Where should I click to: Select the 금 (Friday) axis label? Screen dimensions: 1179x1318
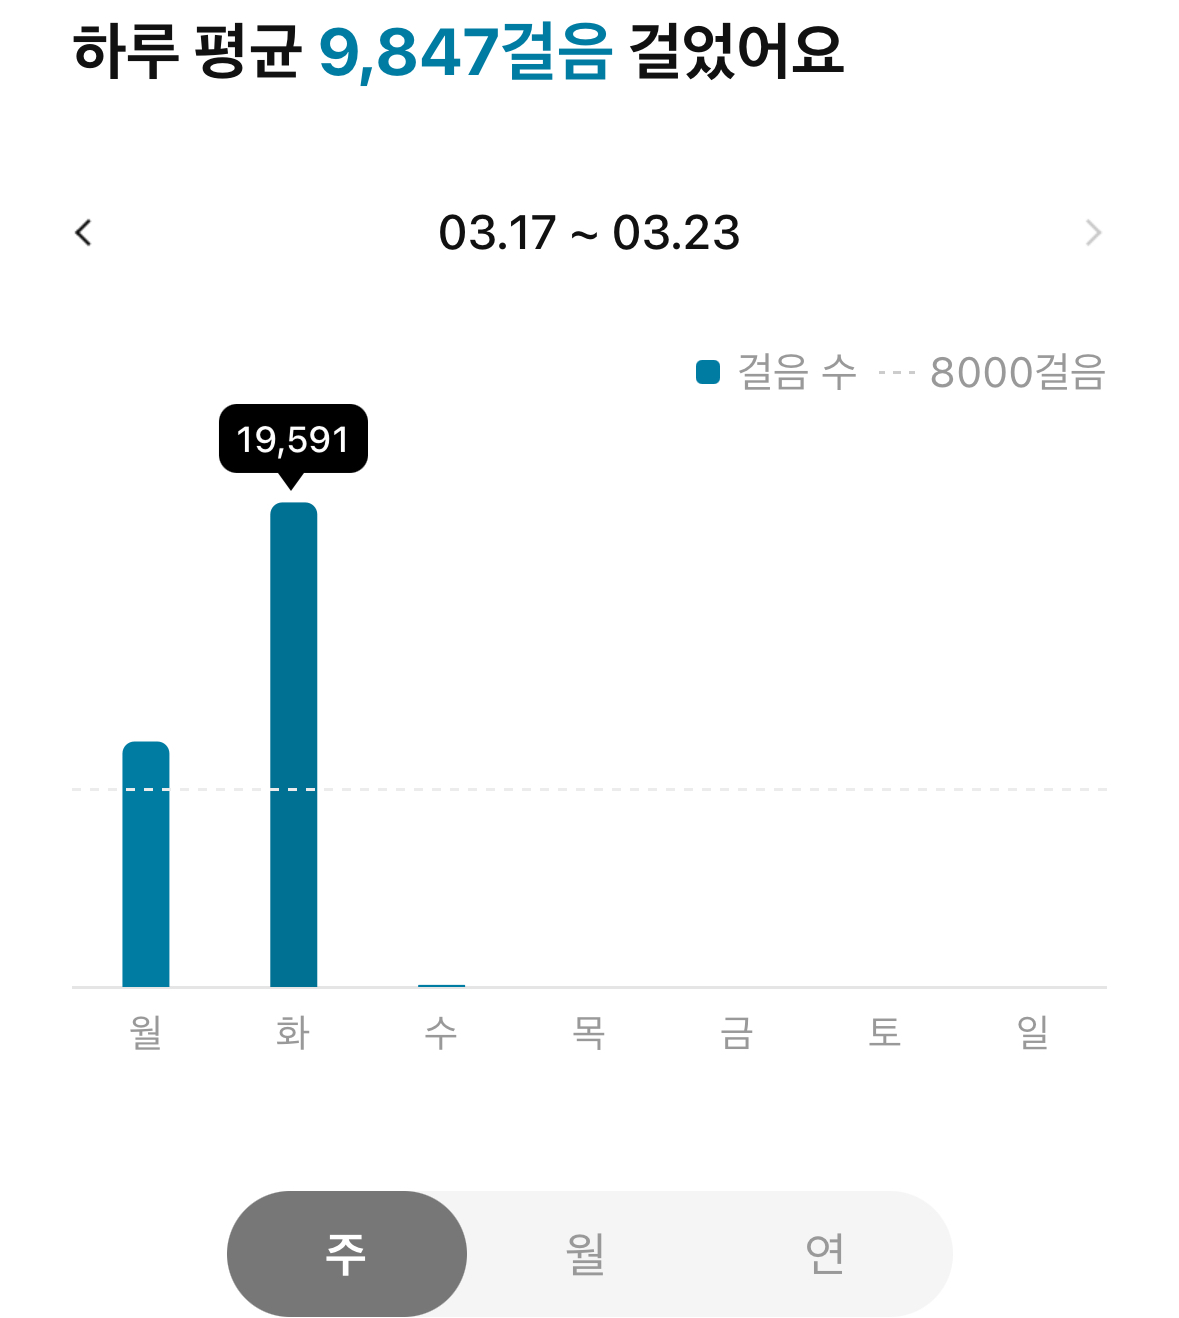(737, 1032)
